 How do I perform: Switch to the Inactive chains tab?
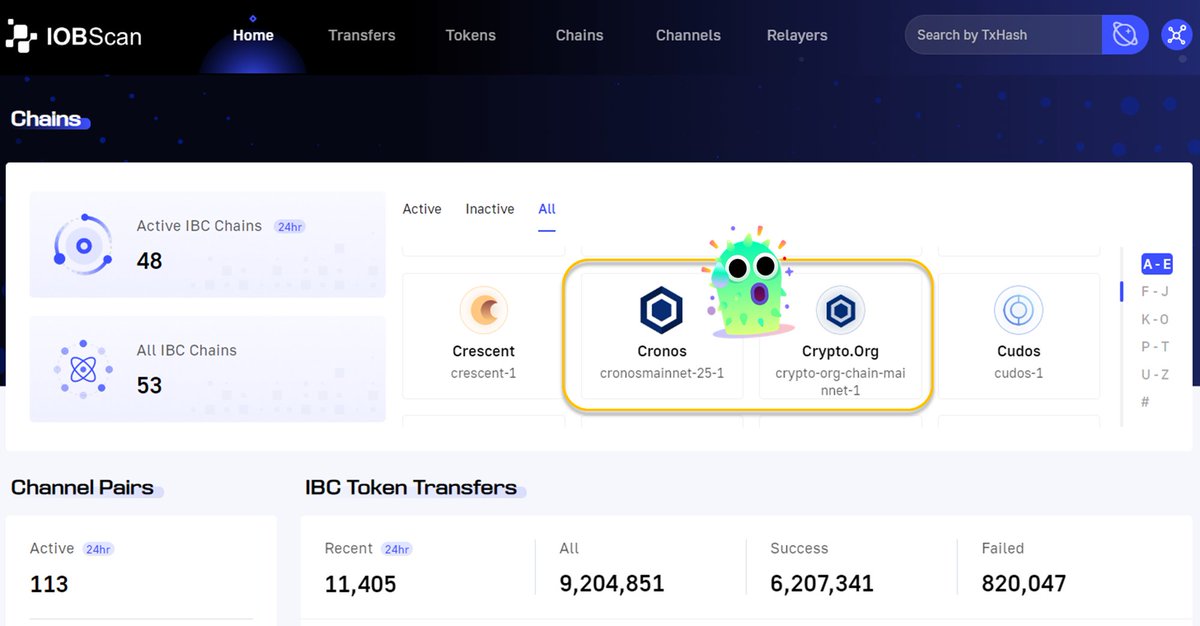(x=490, y=209)
